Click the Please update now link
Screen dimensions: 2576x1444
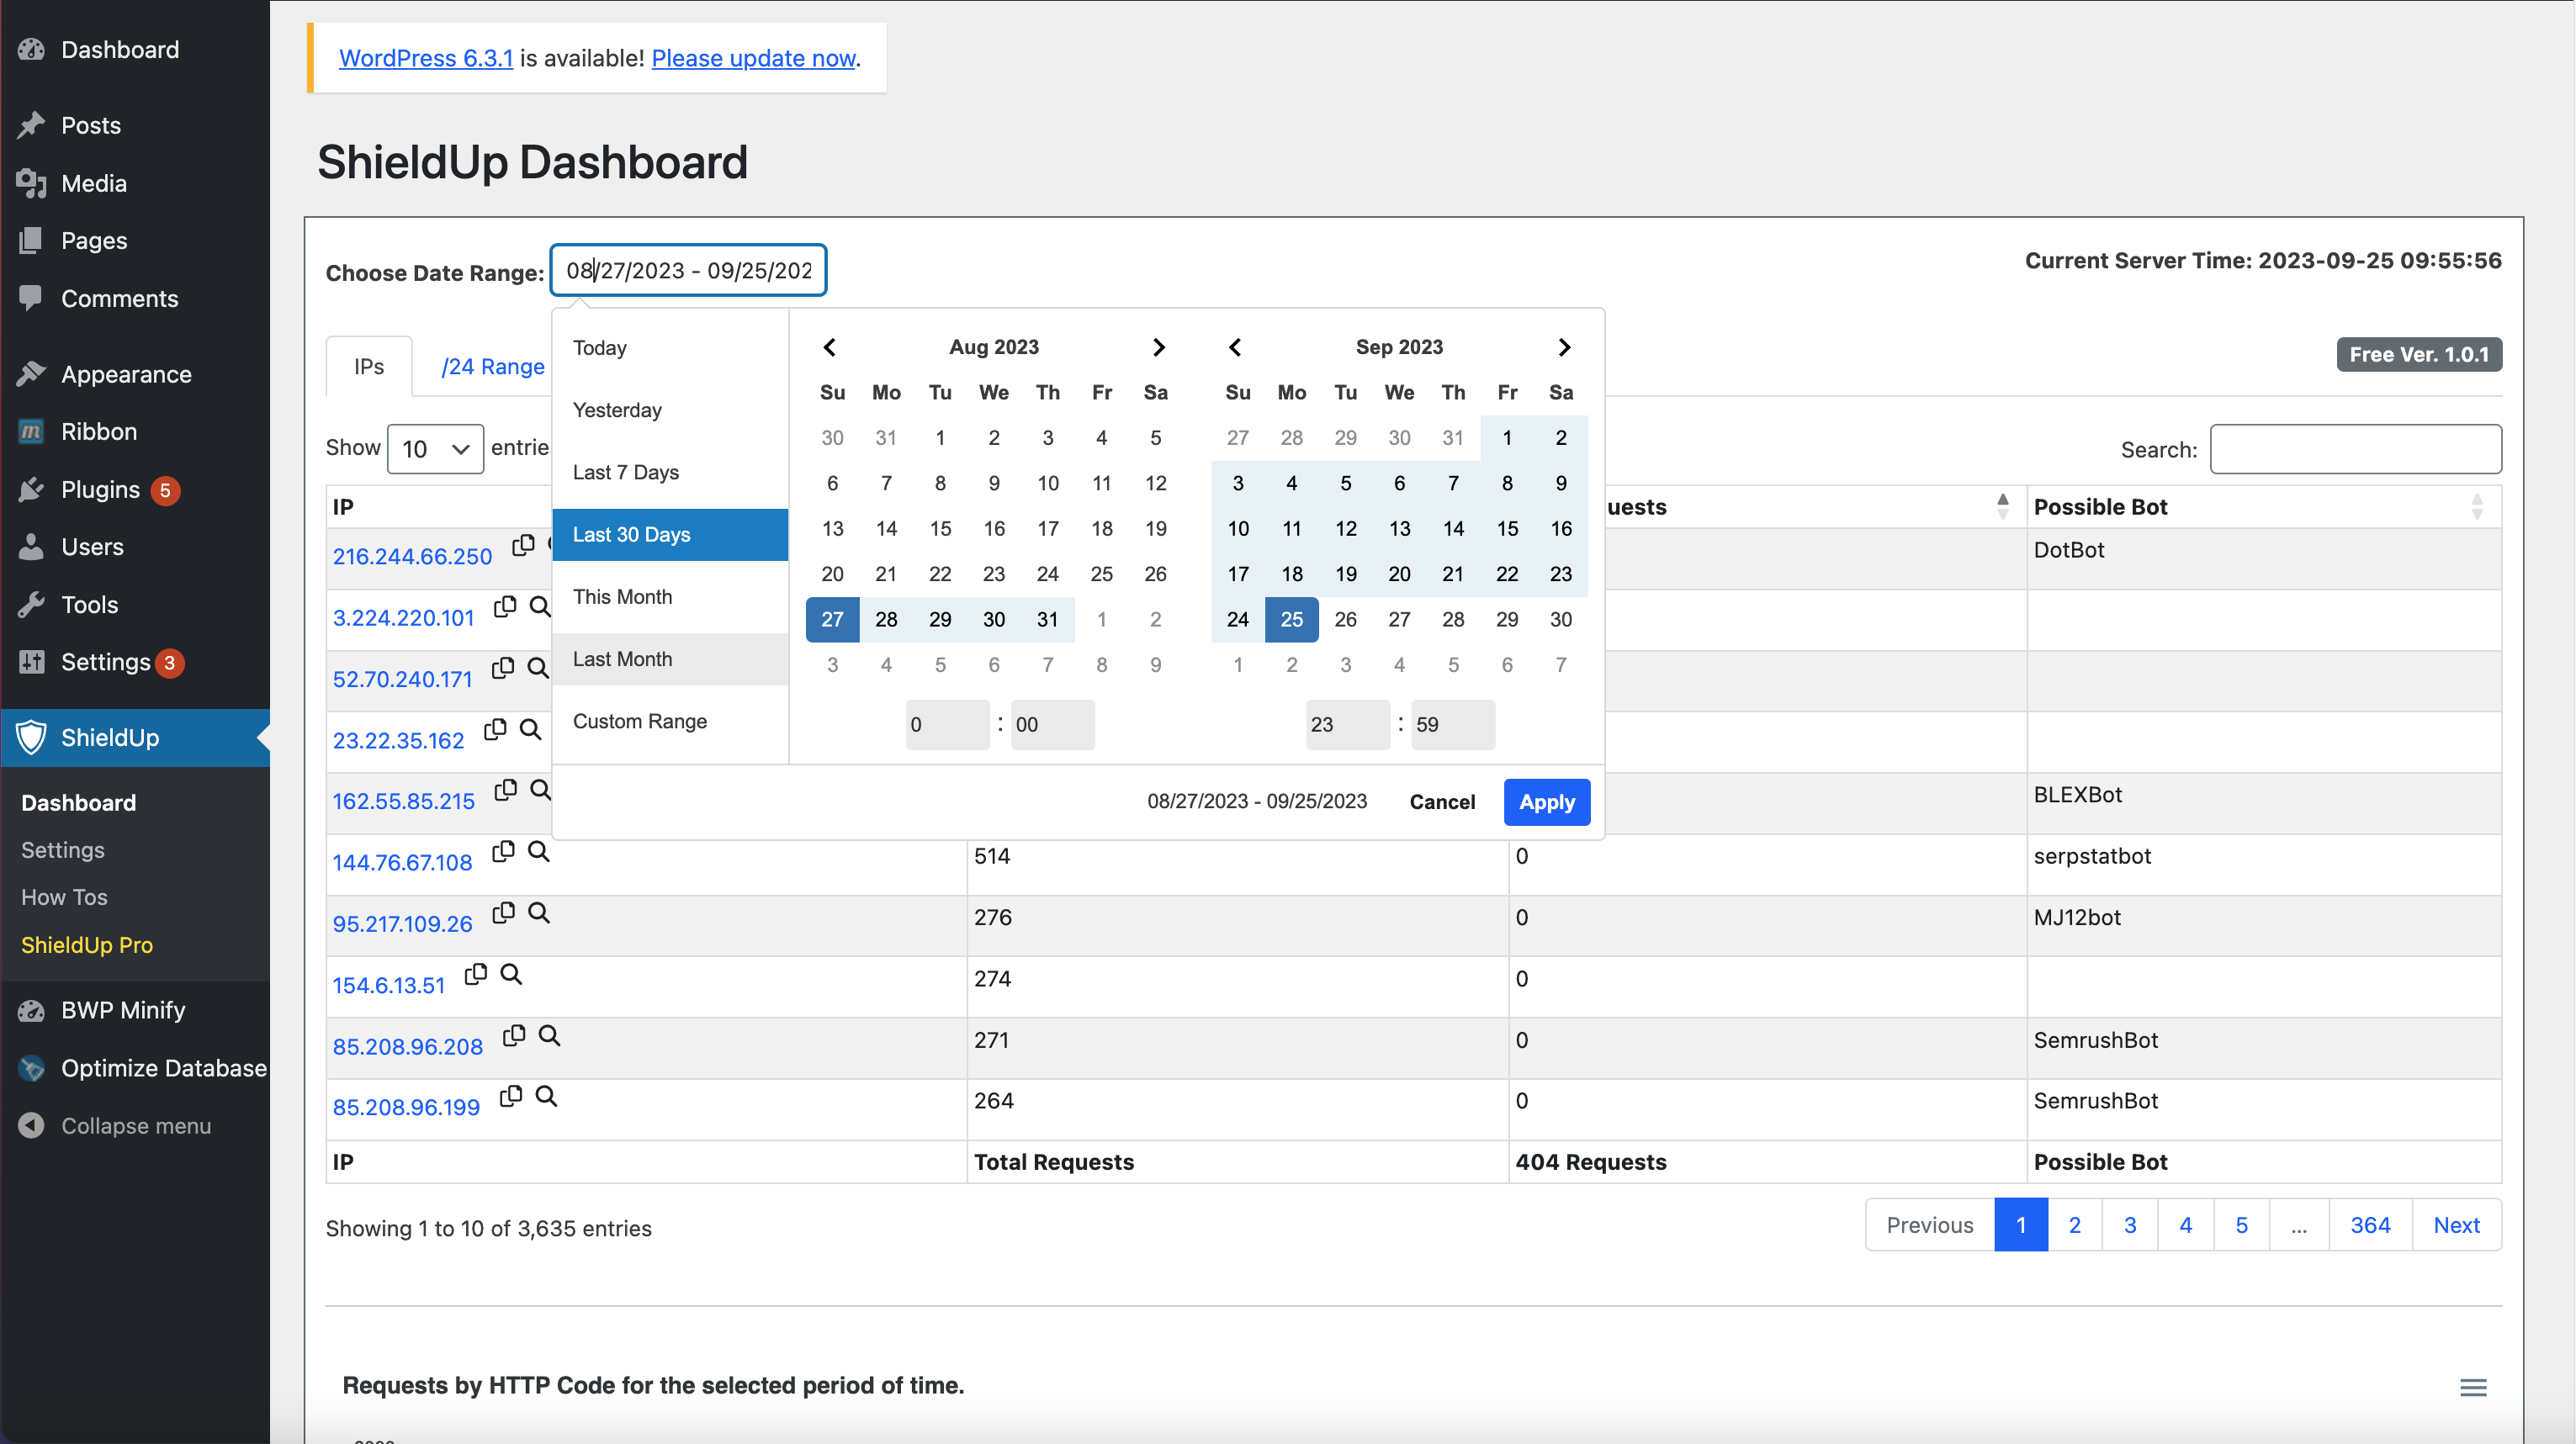click(x=753, y=58)
